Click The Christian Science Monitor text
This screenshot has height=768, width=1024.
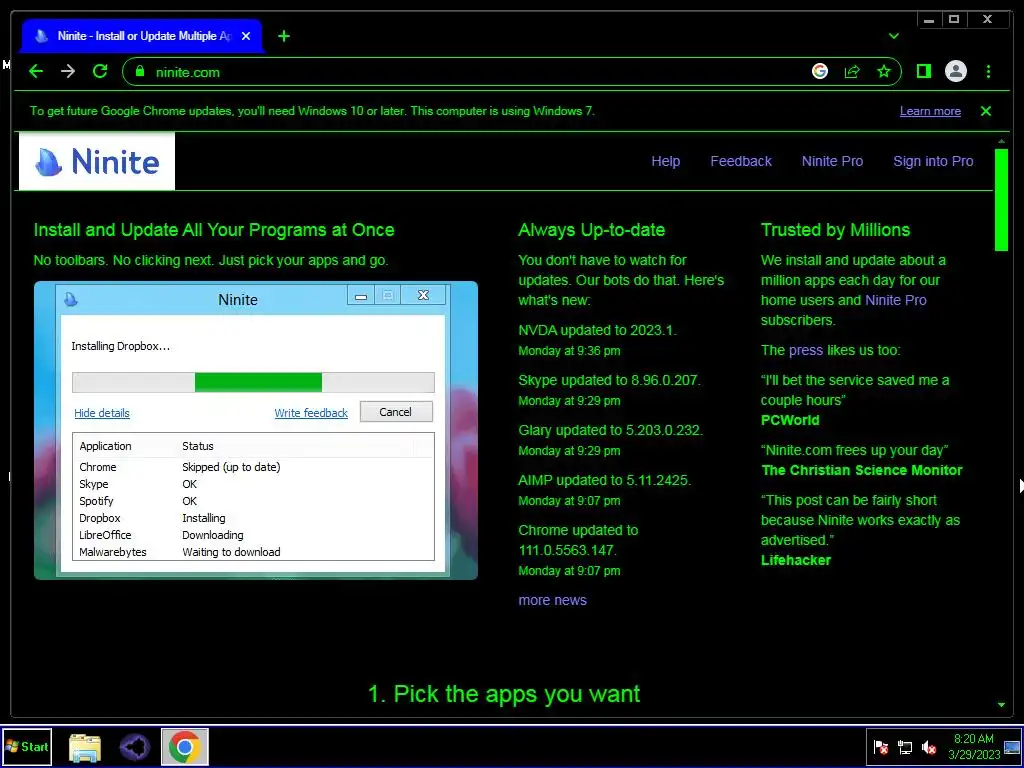pyautogui.click(x=861, y=470)
